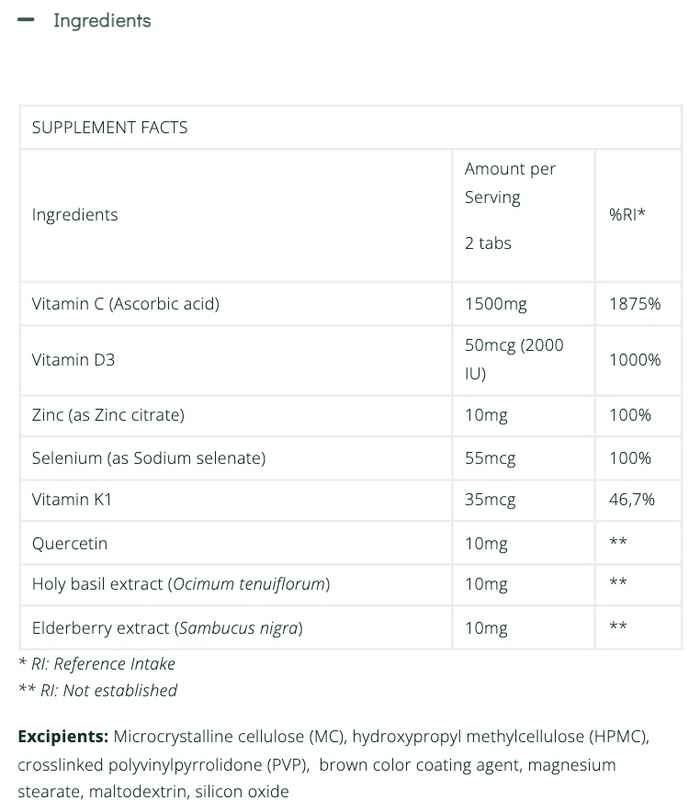Viewport: 700px width, 812px height.
Task: Click the bold Excipients label
Action: click(63, 737)
